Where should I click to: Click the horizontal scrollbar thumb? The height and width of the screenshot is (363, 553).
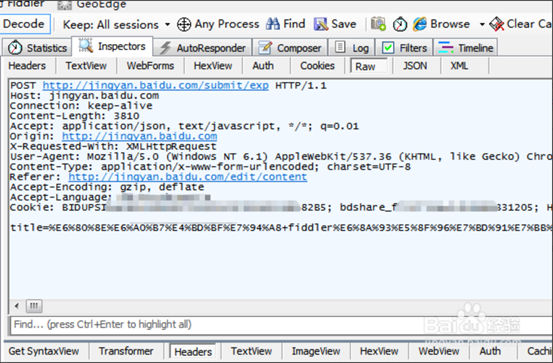(x=34, y=306)
